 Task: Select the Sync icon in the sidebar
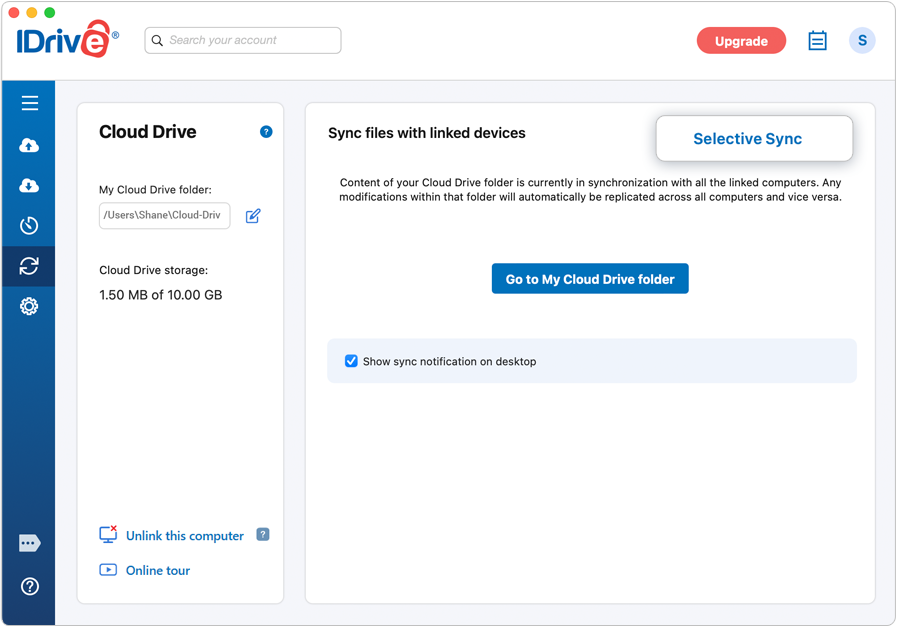(x=29, y=266)
